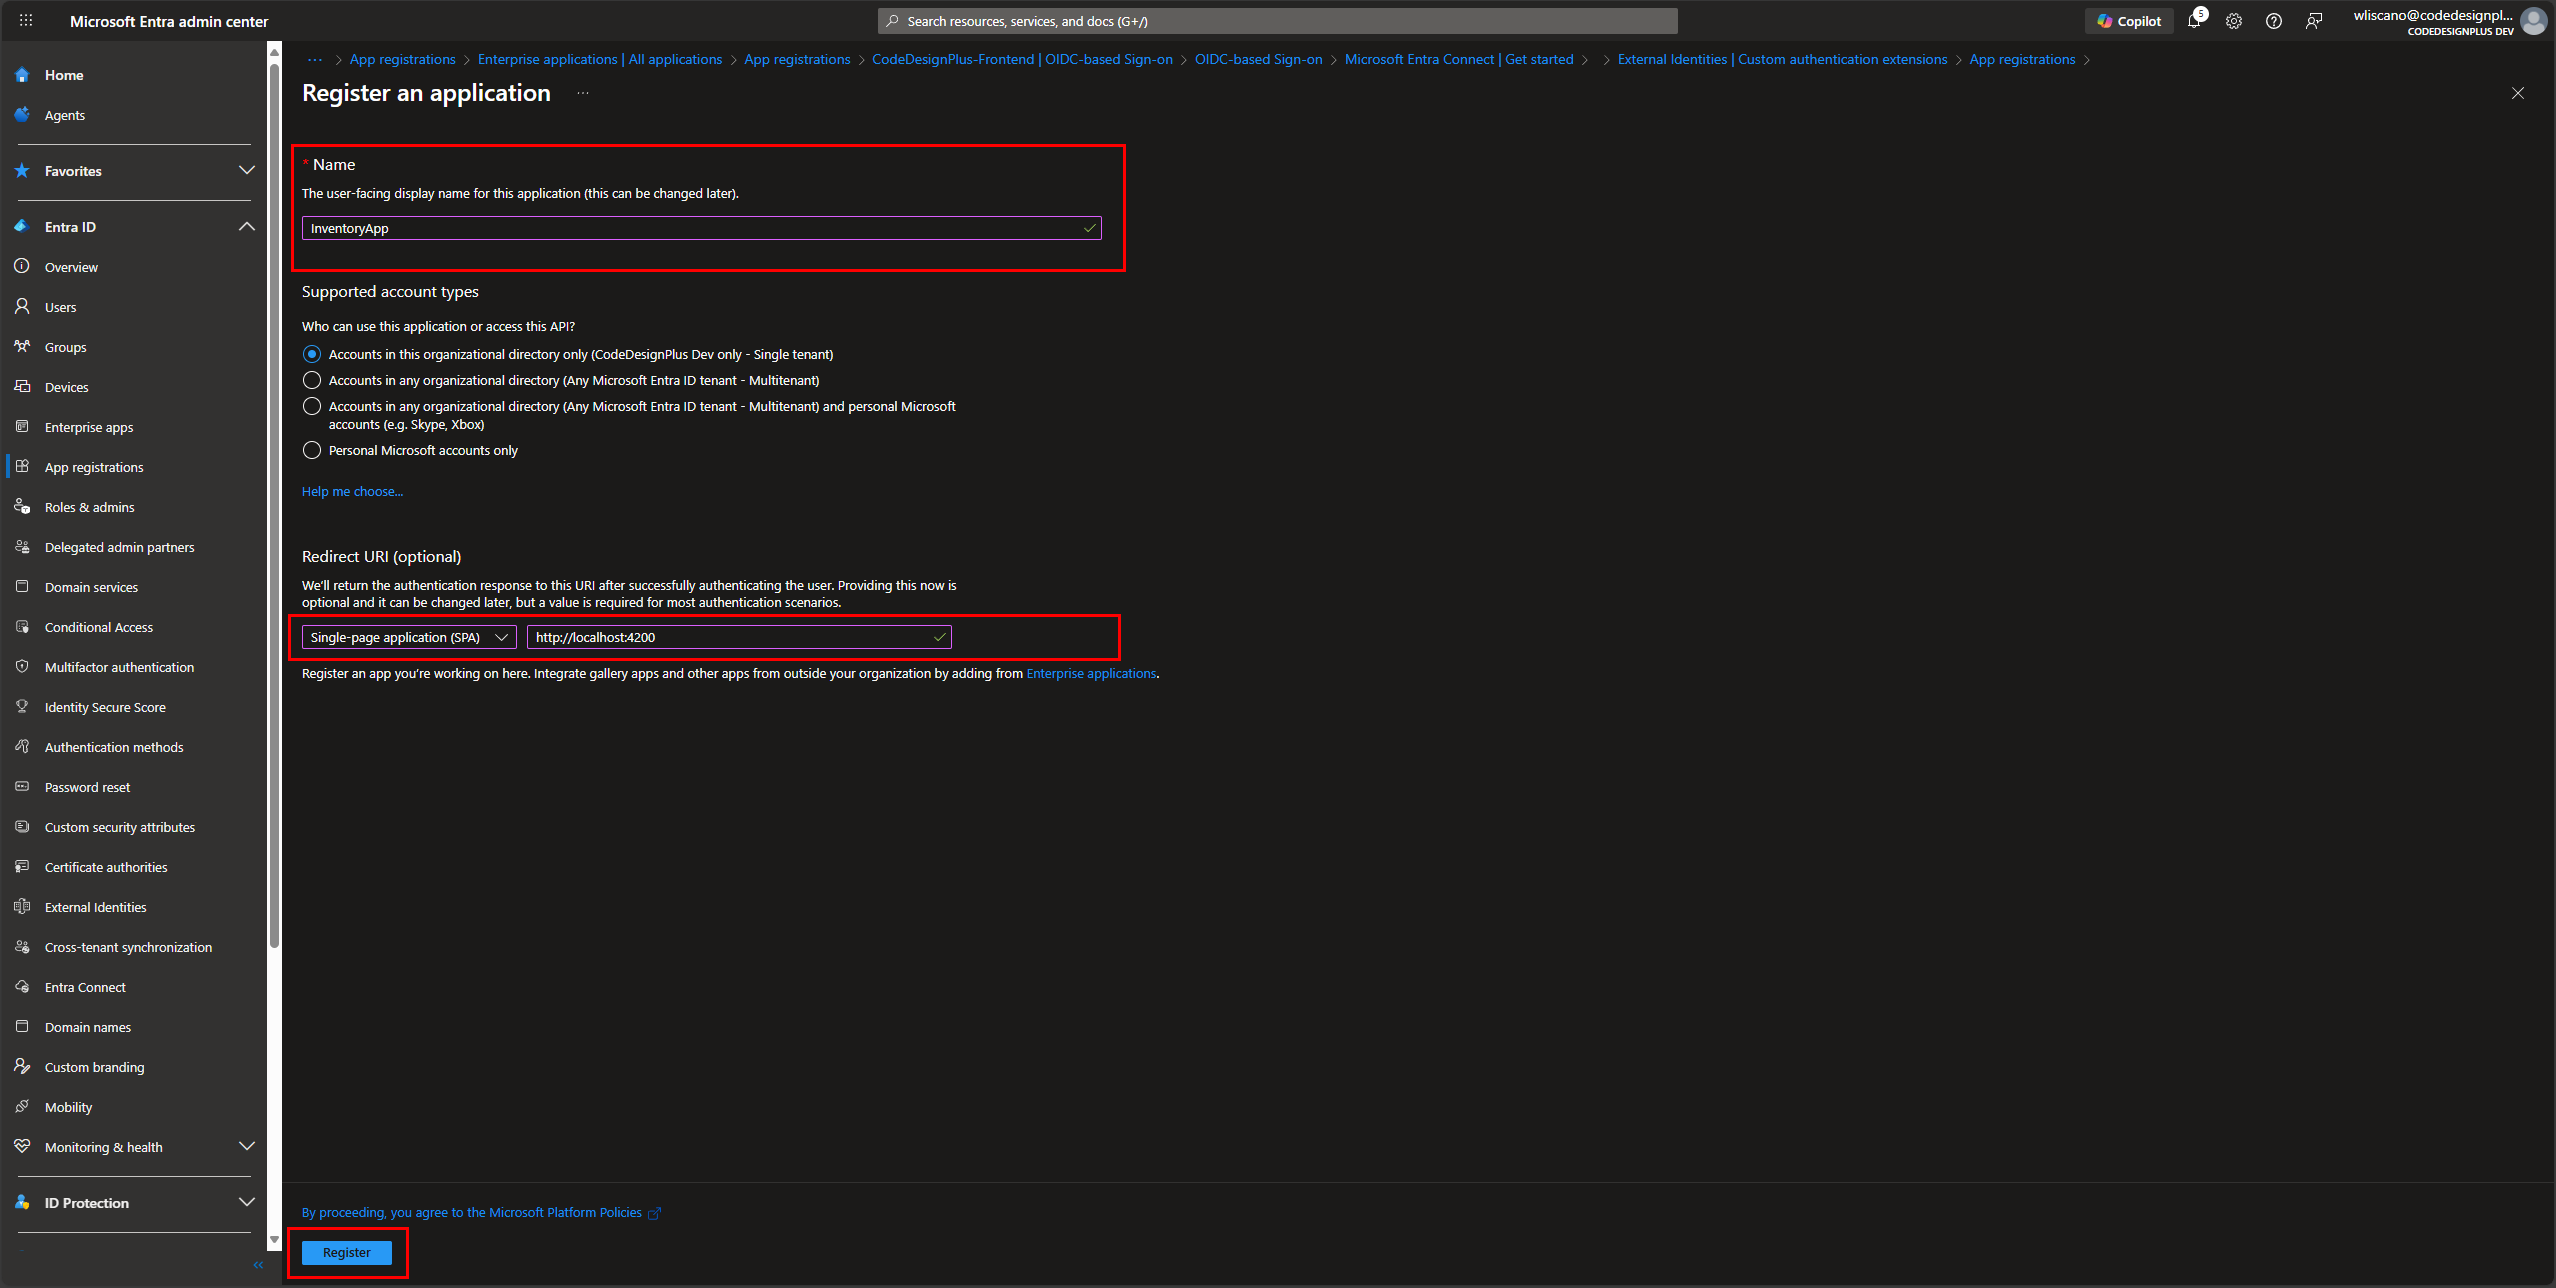Collapse the Entra ID section chevron
The height and width of the screenshot is (1288, 2556).
[x=247, y=227]
